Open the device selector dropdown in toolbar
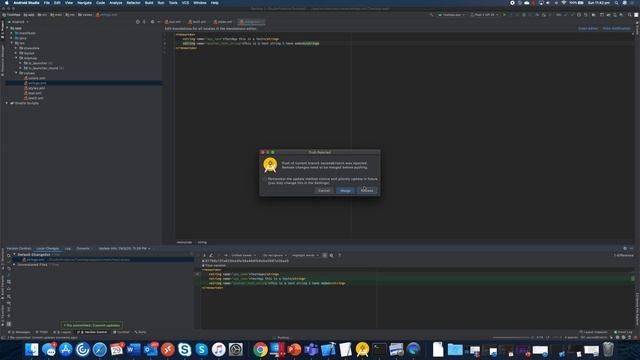This screenshot has width=640, height=360. click(x=484, y=15)
